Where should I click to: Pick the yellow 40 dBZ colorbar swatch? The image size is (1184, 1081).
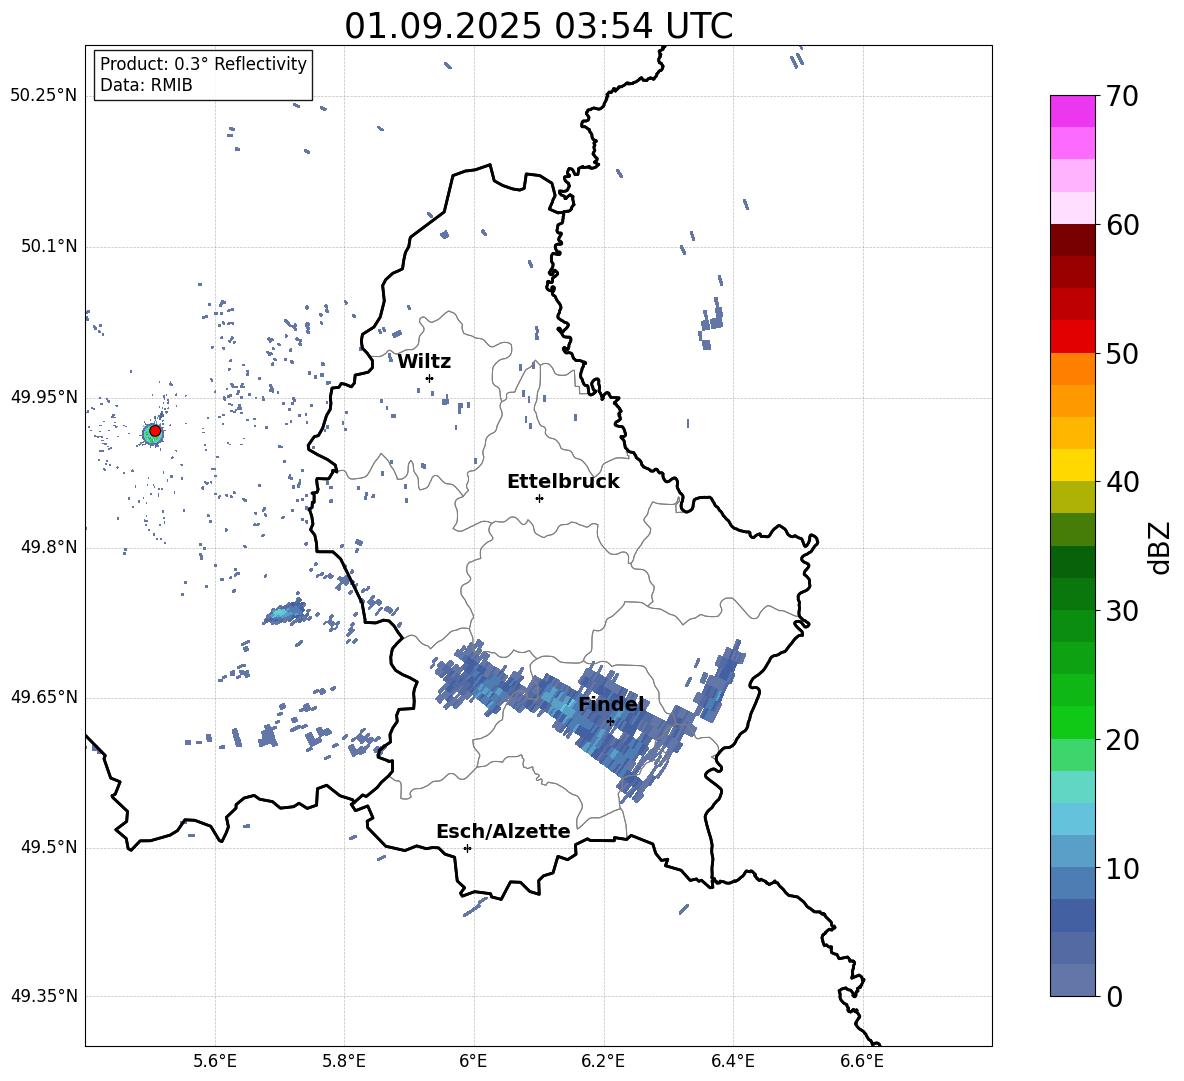[x=1073, y=466]
